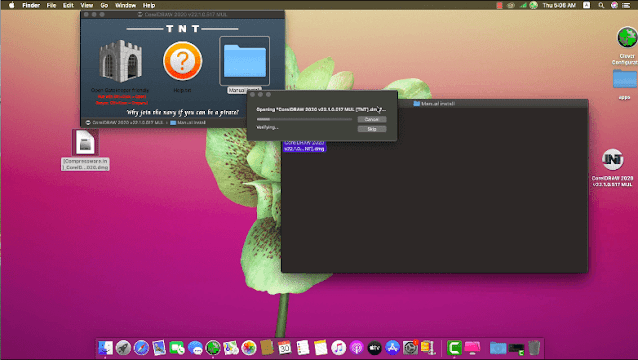638x360 pixels.
Task: Open the blue folder stack in Dock
Action: (498, 348)
